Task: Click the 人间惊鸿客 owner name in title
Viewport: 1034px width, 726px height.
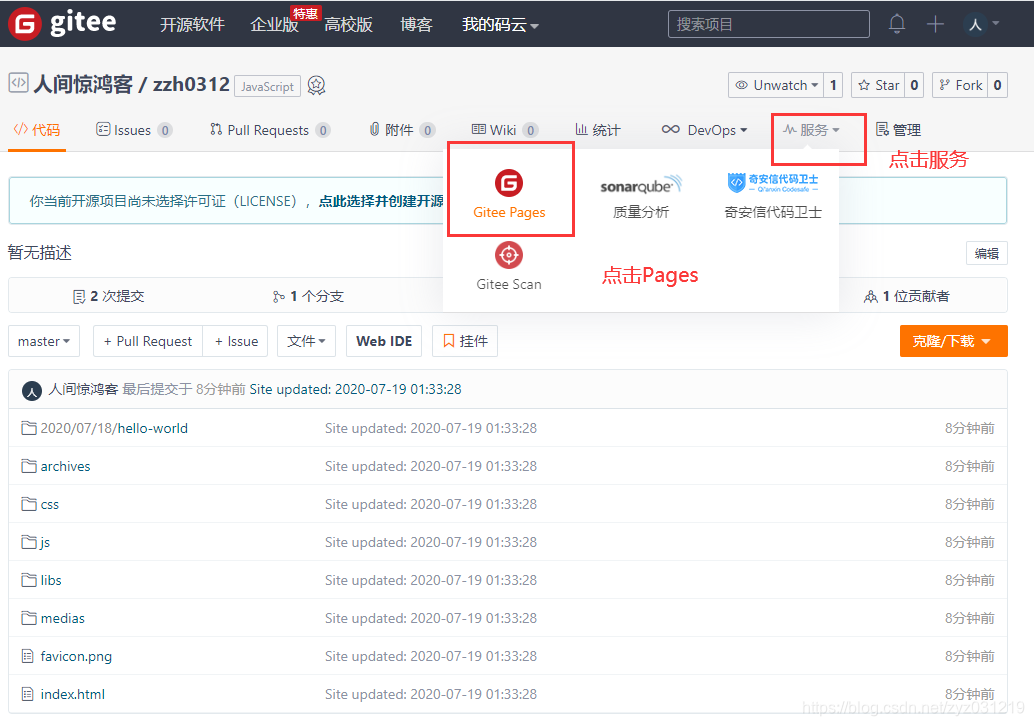Action: (82, 84)
